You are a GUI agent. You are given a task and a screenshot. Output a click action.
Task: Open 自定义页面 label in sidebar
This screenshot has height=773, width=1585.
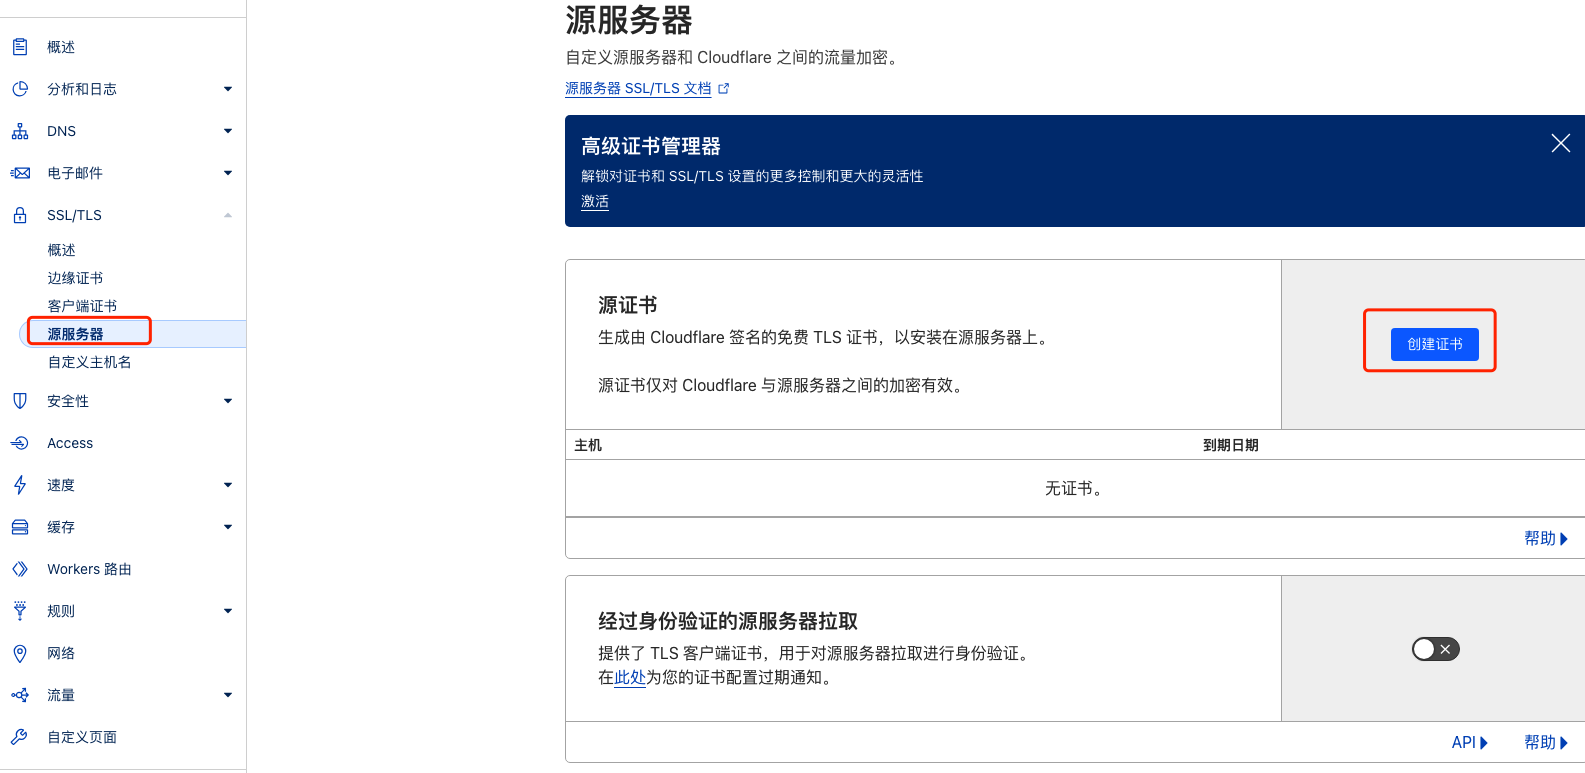tap(82, 737)
